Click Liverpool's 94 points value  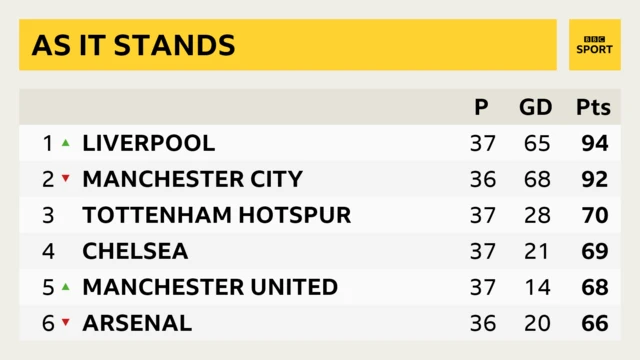pos(595,143)
